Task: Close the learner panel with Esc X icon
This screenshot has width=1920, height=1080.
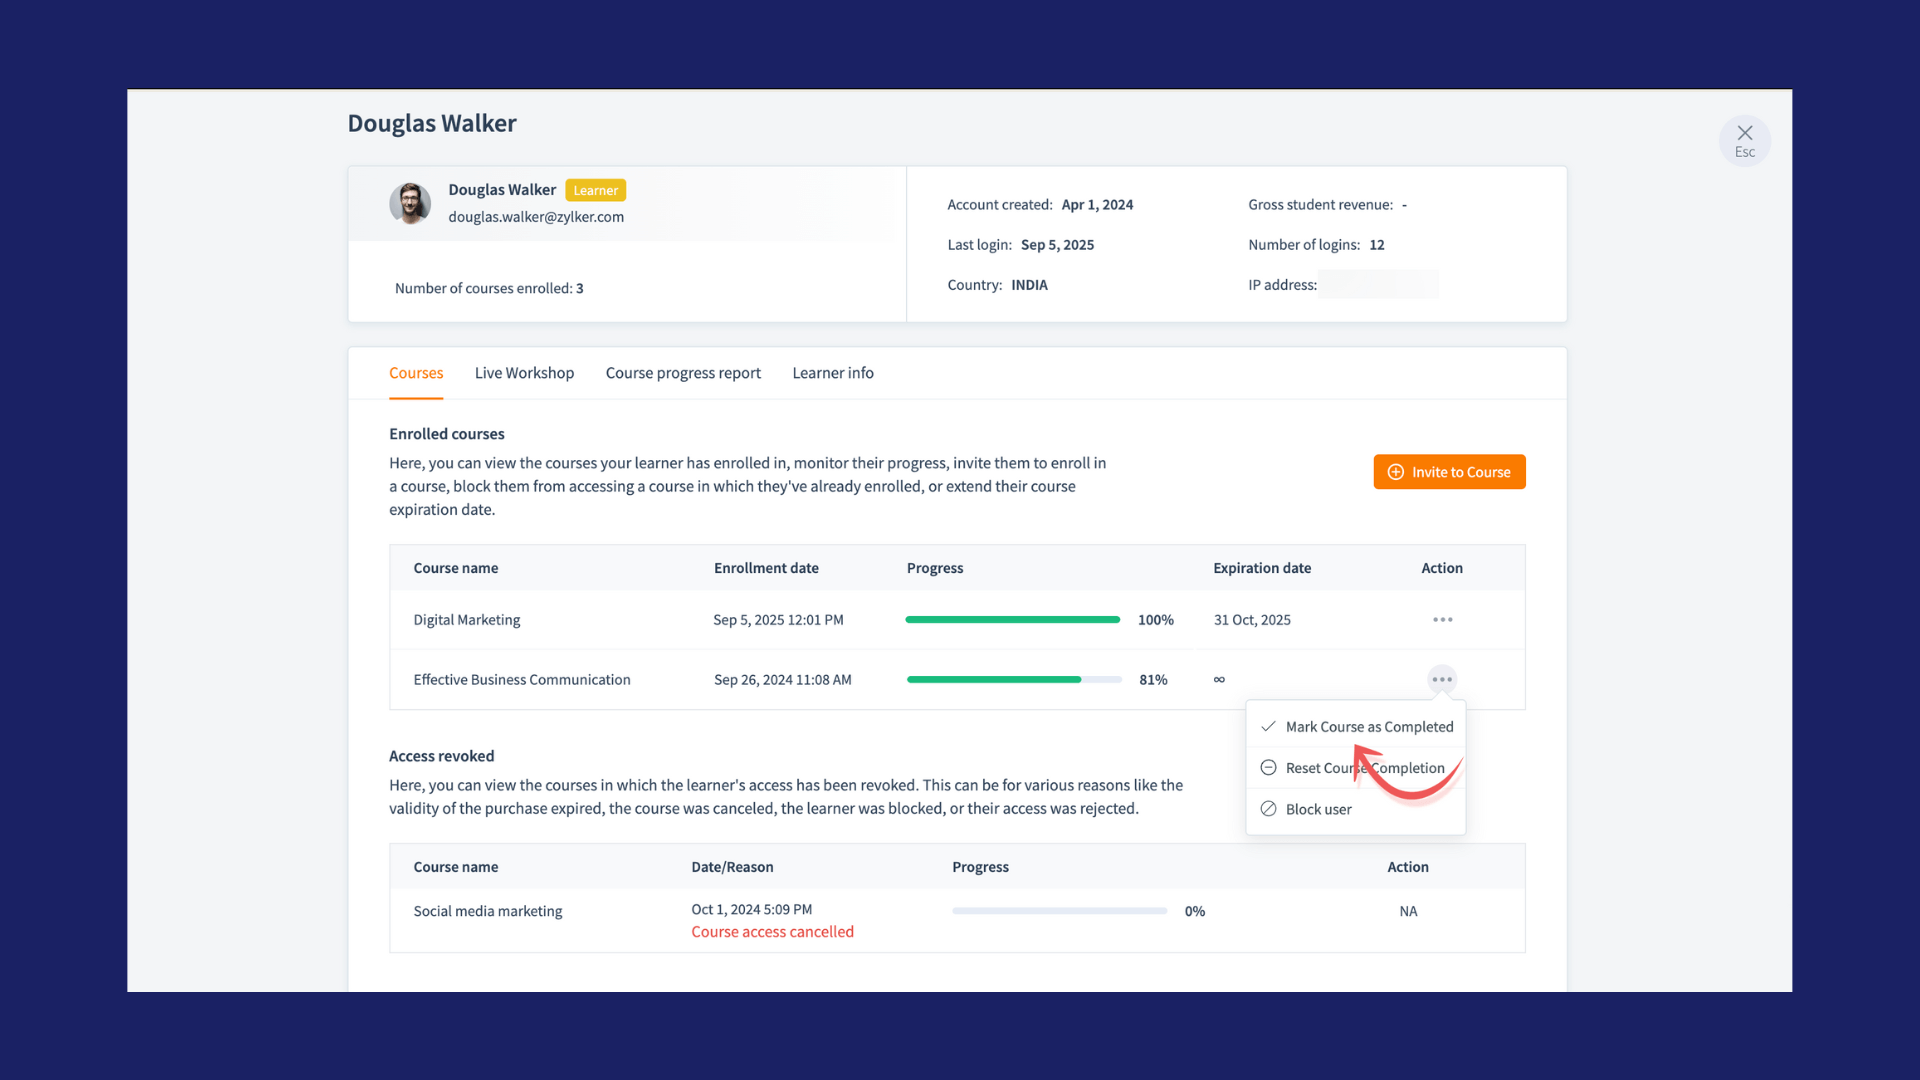Action: 1744,134
